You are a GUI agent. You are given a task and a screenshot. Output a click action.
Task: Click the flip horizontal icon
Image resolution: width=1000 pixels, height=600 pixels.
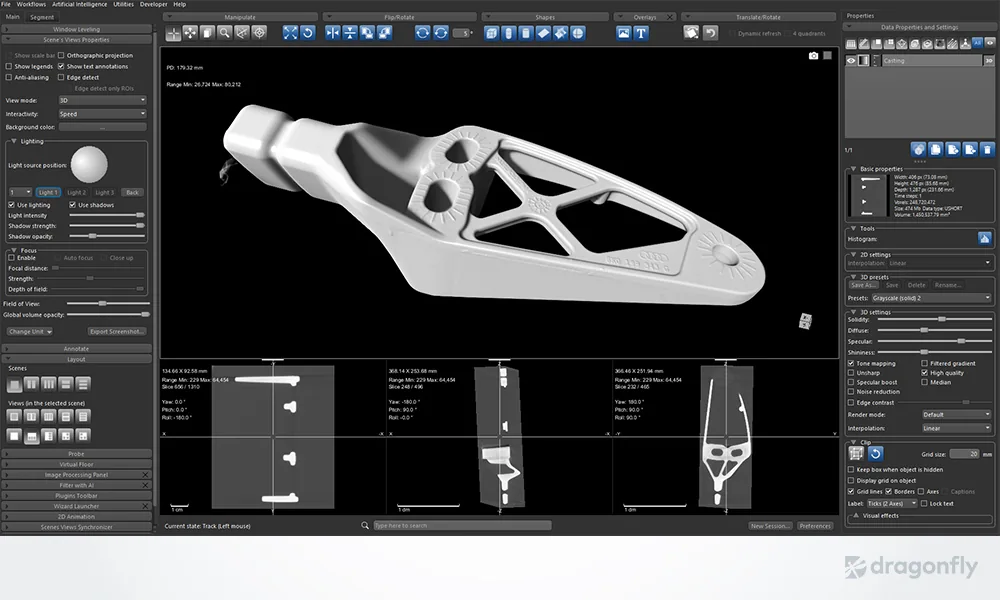pyautogui.click(x=333, y=33)
